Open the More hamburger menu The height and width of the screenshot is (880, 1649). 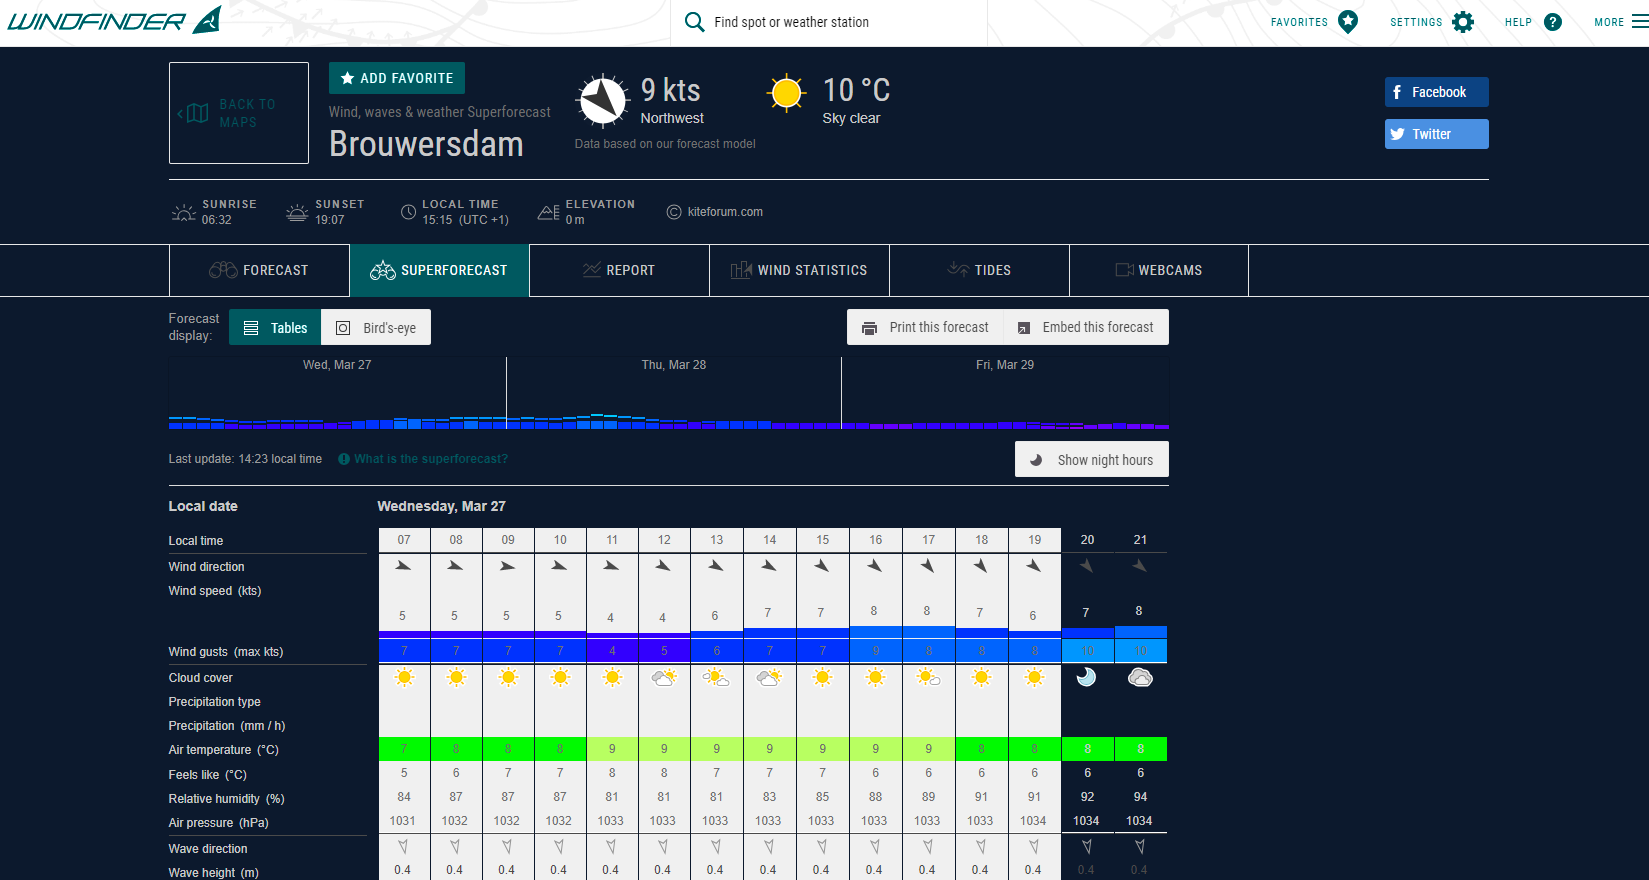tap(1640, 22)
